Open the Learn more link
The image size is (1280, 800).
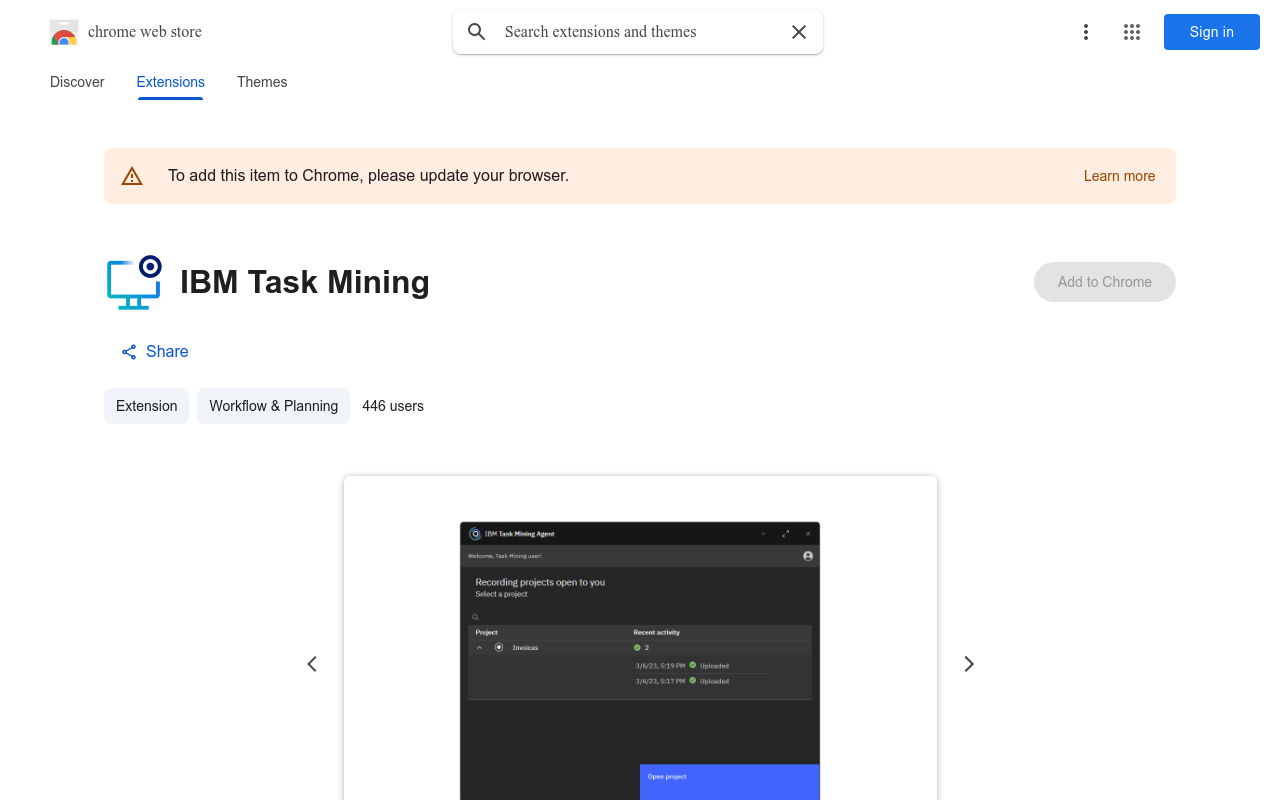coord(1119,176)
